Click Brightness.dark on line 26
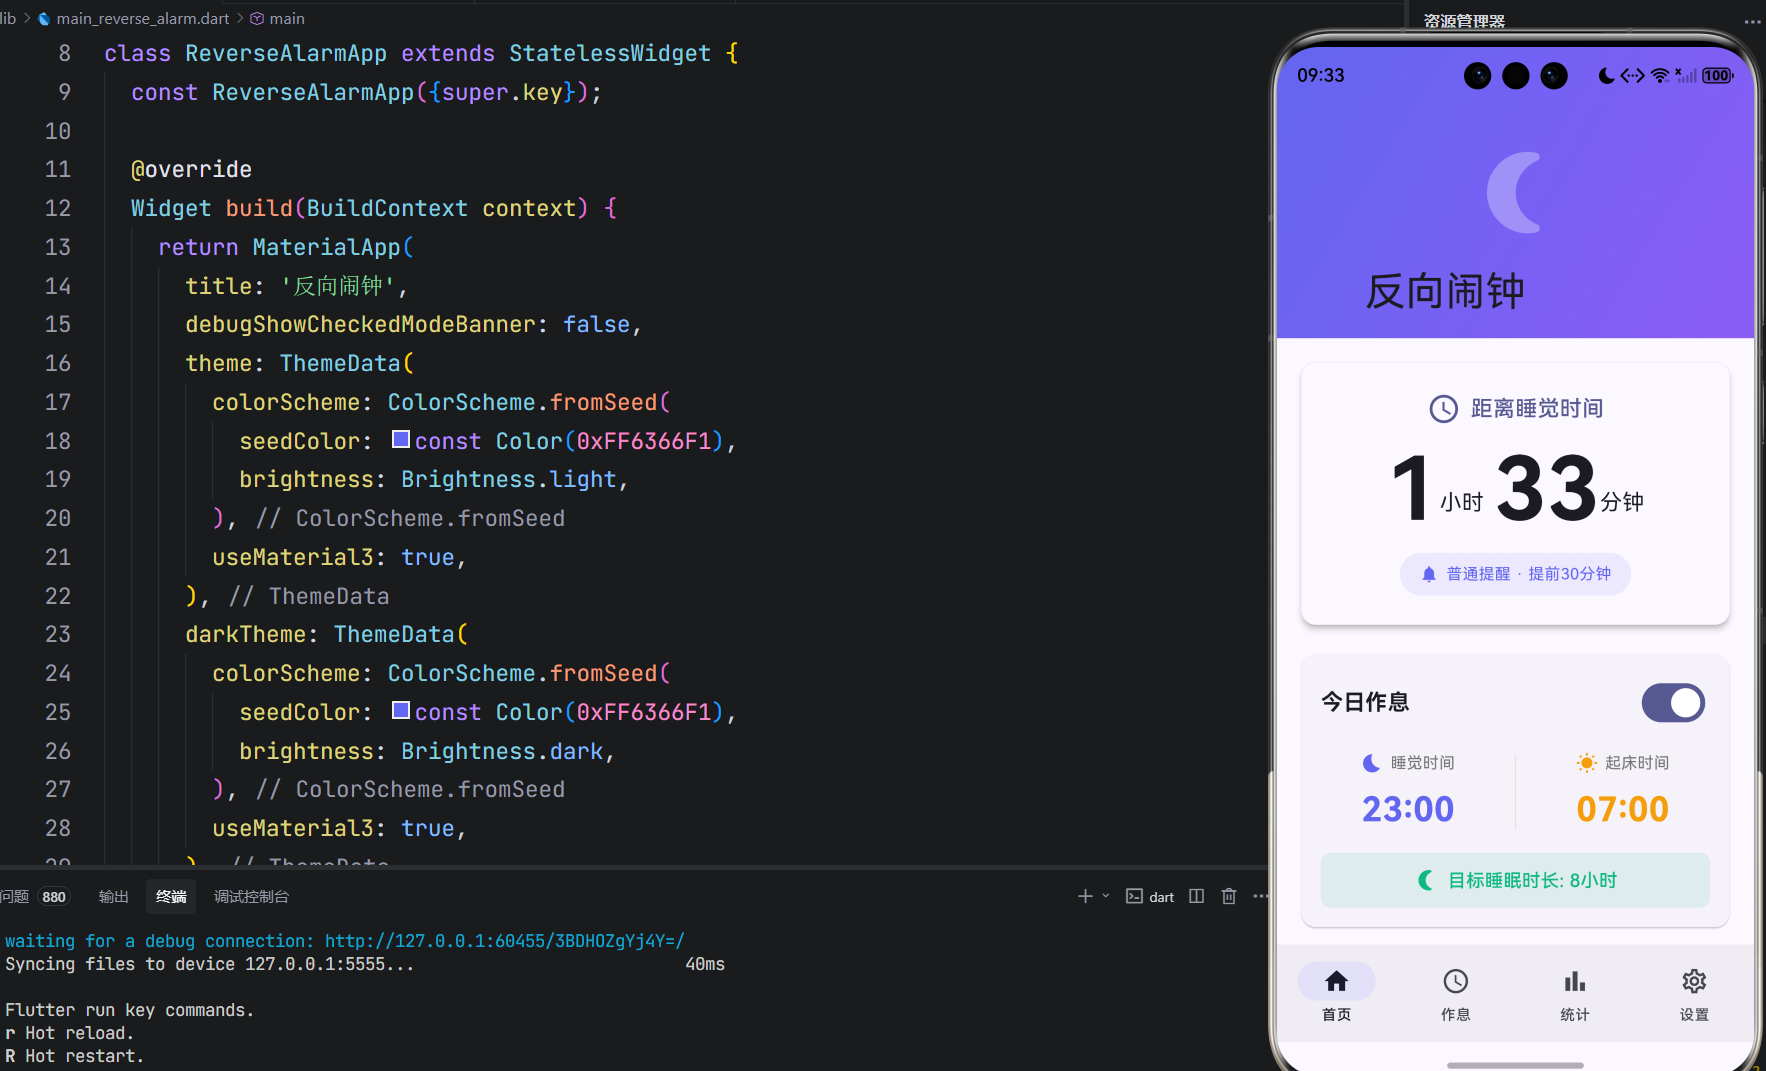 click(x=502, y=751)
